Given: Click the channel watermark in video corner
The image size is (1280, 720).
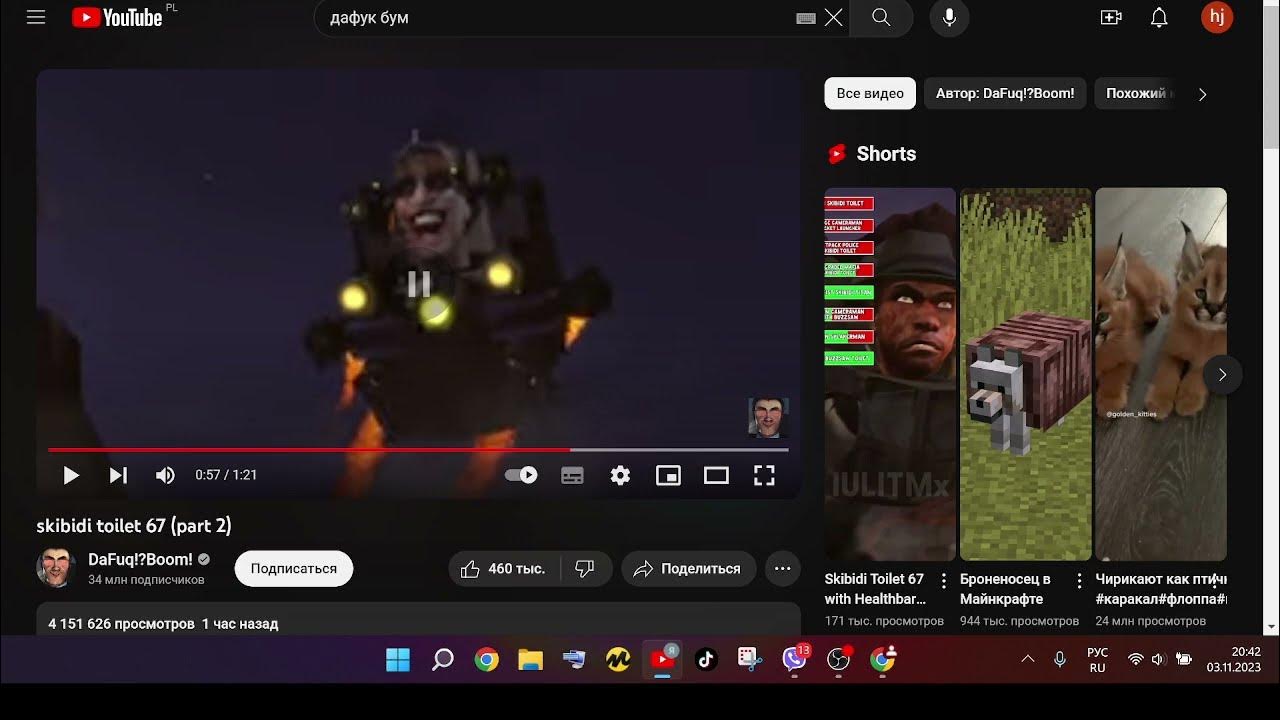Looking at the screenshot, I should click(768, 418).
